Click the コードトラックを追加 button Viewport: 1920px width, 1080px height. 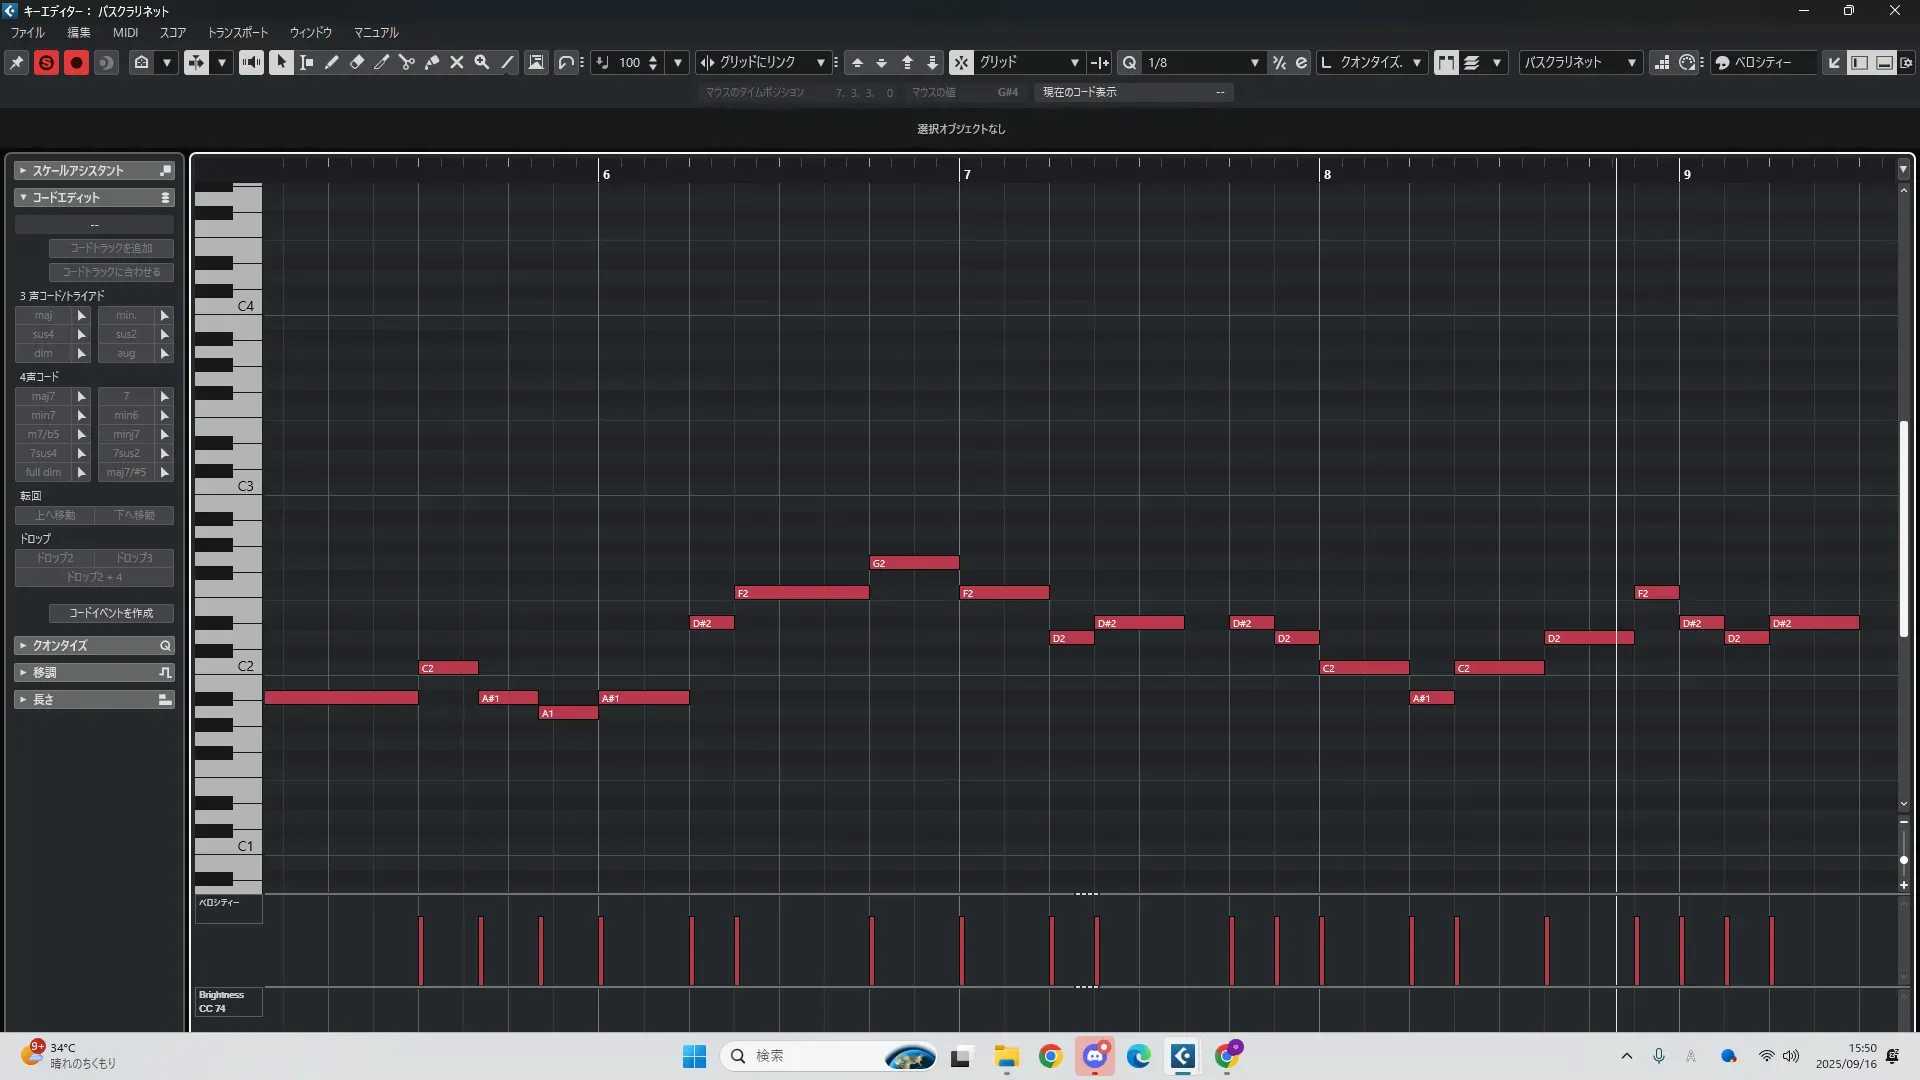[x=111, y=248]
